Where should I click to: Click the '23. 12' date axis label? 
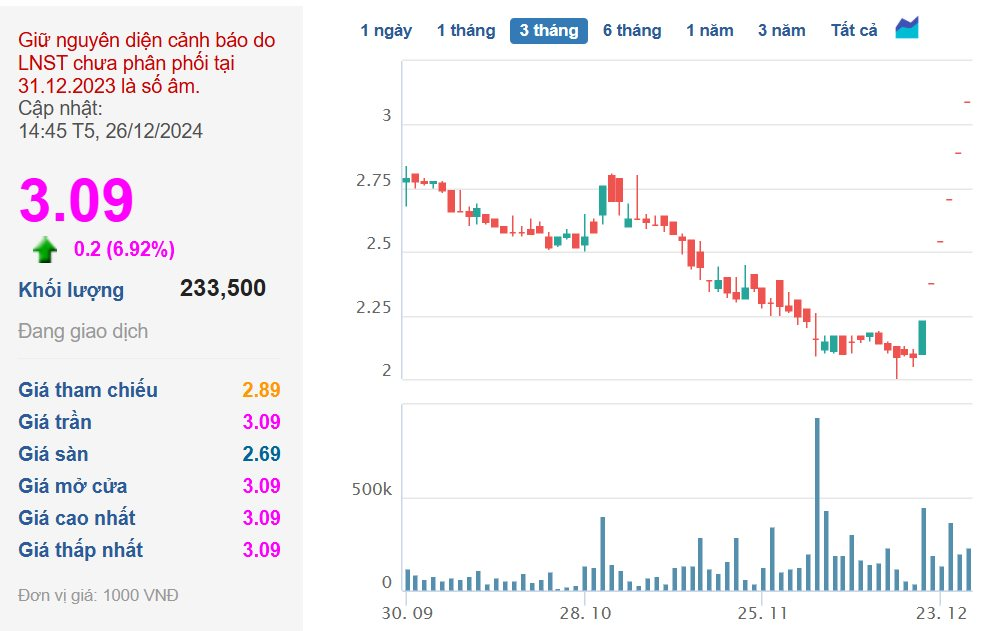pos(941,613)
